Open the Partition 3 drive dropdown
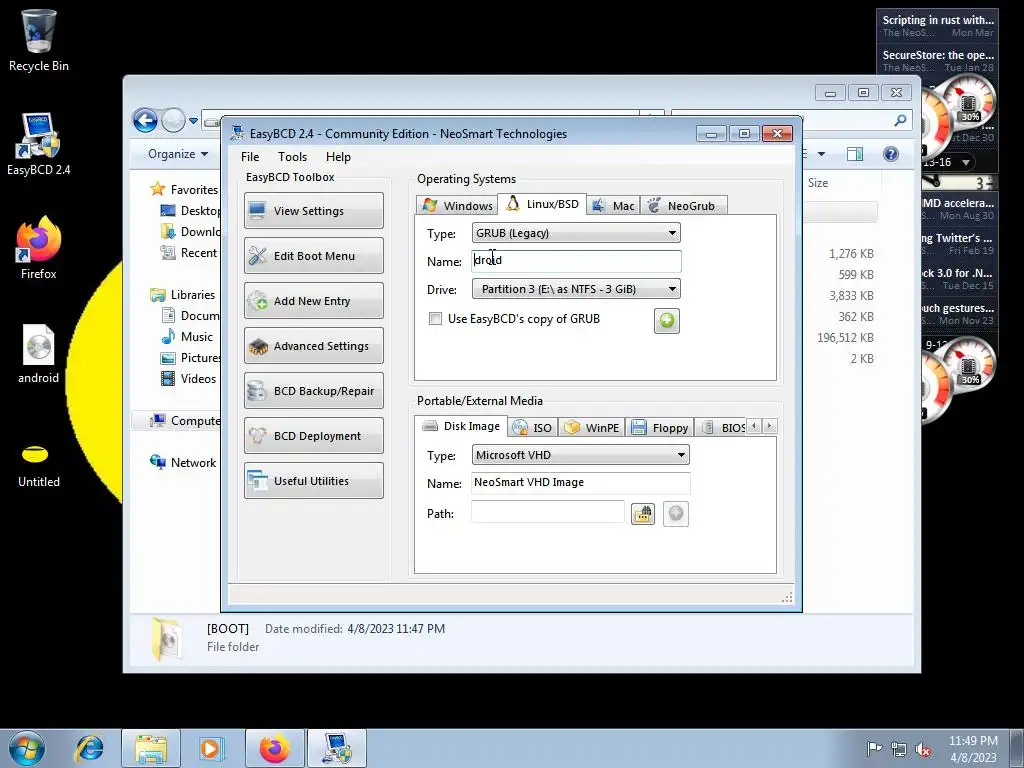 [x=576, y=289]
